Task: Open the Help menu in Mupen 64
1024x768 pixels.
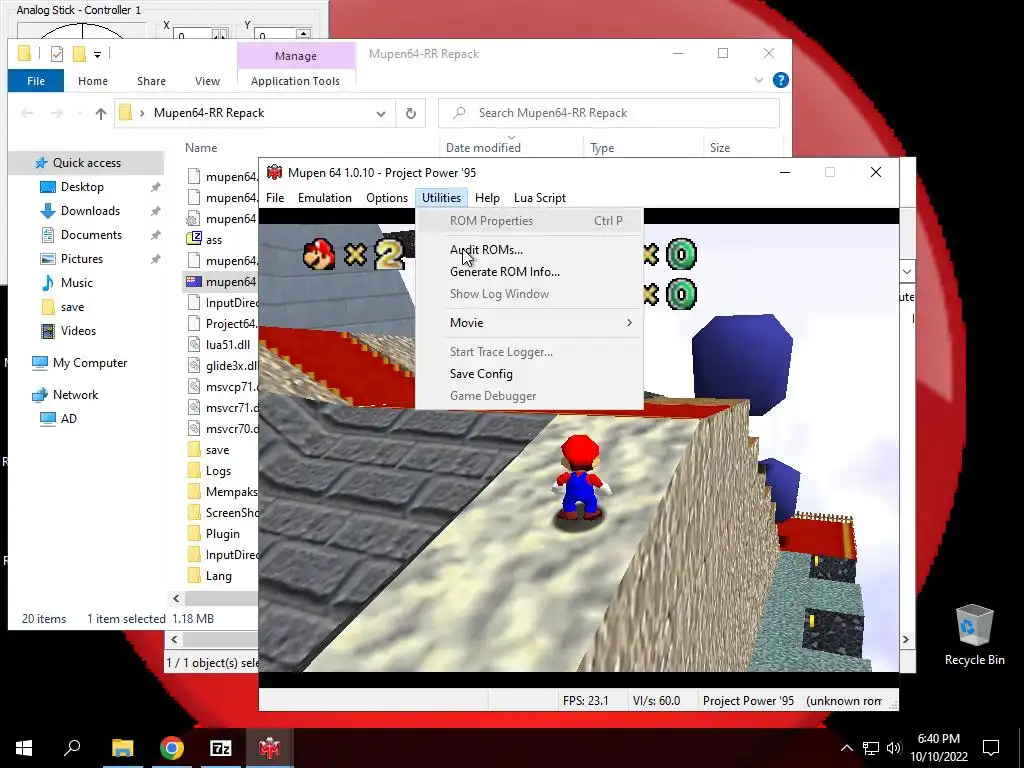Action: [487, 198]
